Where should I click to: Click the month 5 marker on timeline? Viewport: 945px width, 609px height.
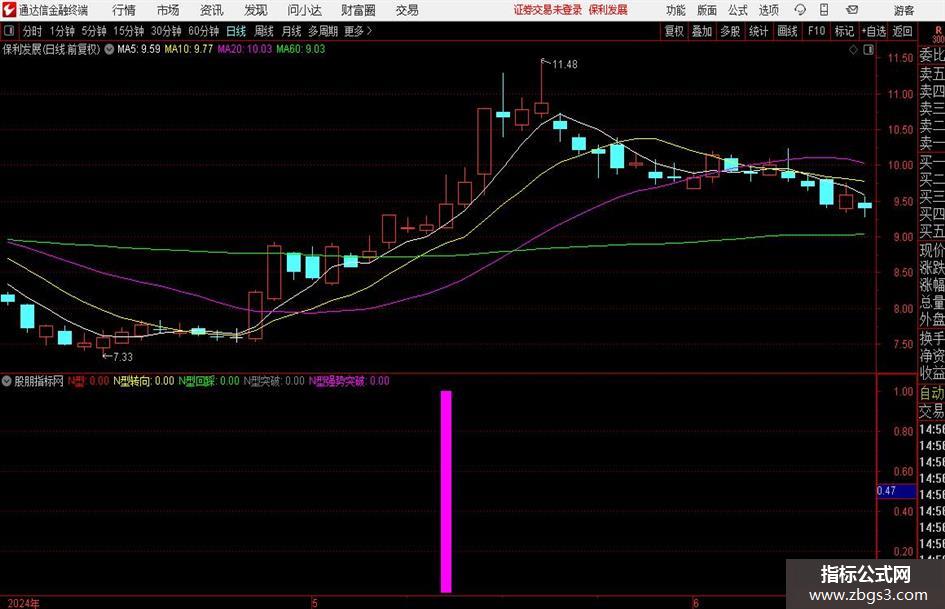click(x=314, y=603)
